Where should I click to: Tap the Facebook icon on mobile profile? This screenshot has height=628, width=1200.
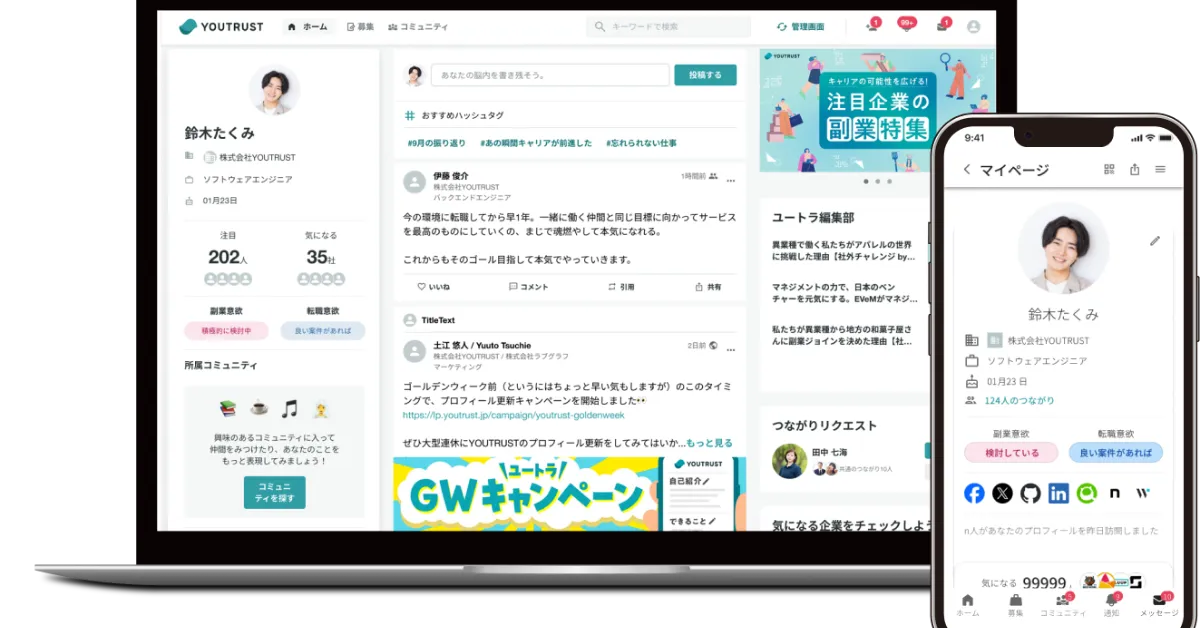pos(974,493)
